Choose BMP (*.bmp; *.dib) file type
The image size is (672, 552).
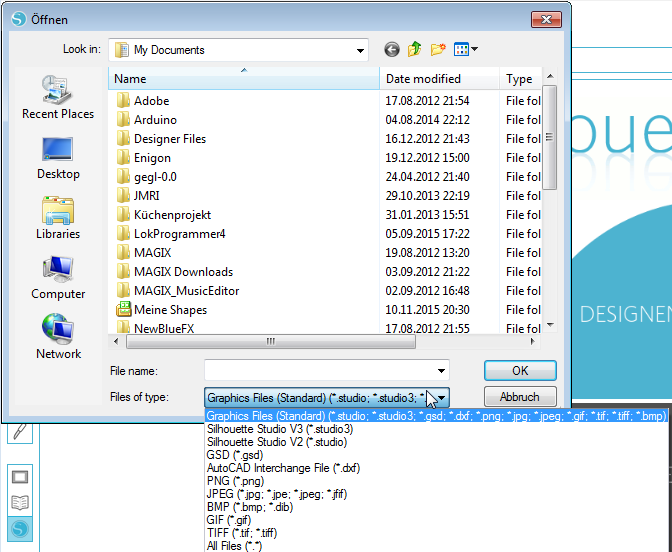click(x=250, y=507)
